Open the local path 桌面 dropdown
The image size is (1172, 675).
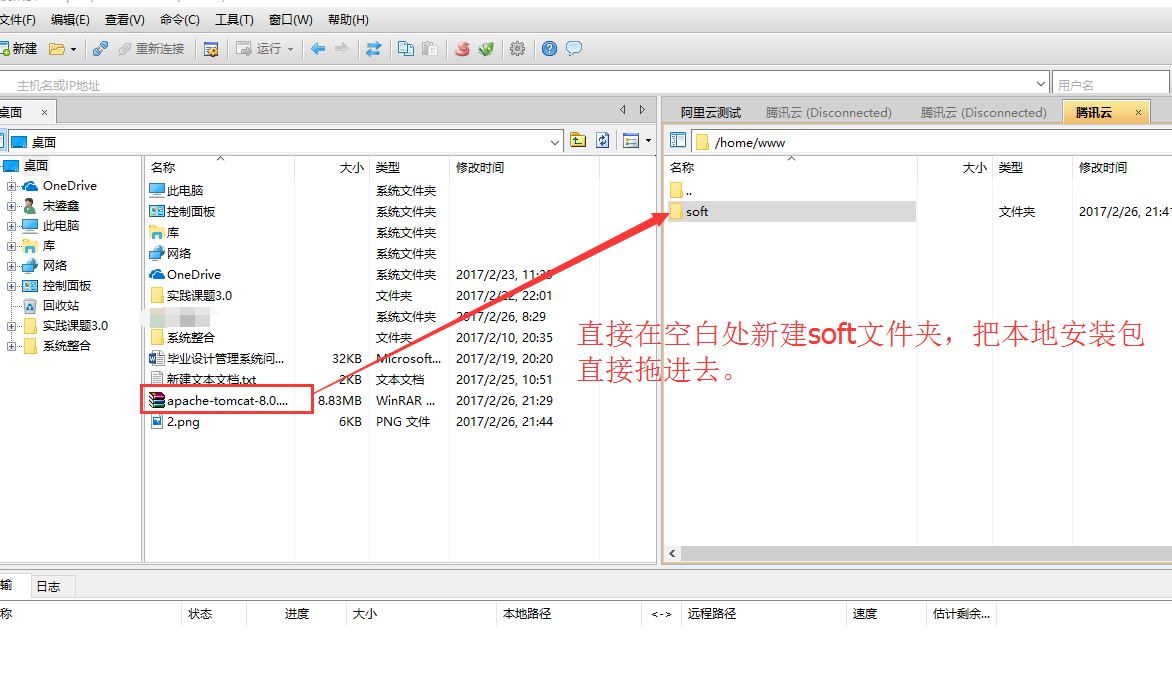pos(555,142)
